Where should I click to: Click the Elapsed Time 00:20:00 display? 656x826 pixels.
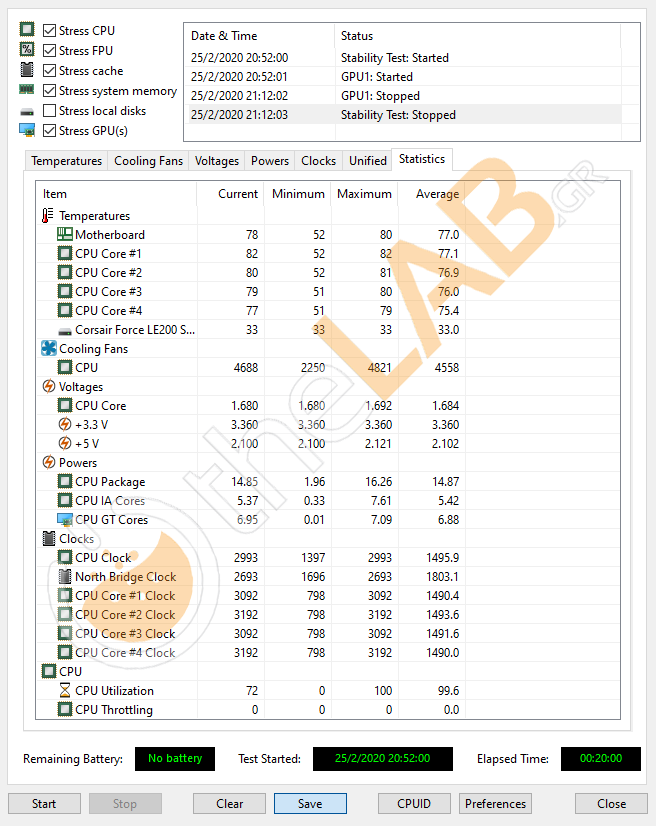[x=601, y=759]
